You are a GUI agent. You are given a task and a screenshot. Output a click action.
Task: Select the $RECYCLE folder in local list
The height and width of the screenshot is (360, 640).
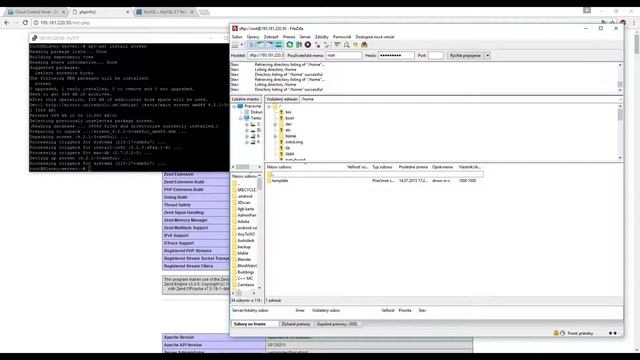point(246,190)
